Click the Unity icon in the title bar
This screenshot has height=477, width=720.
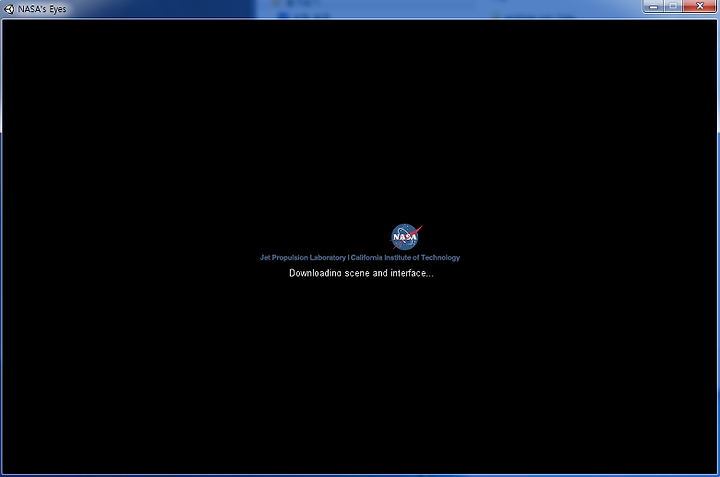click(9, 9)
